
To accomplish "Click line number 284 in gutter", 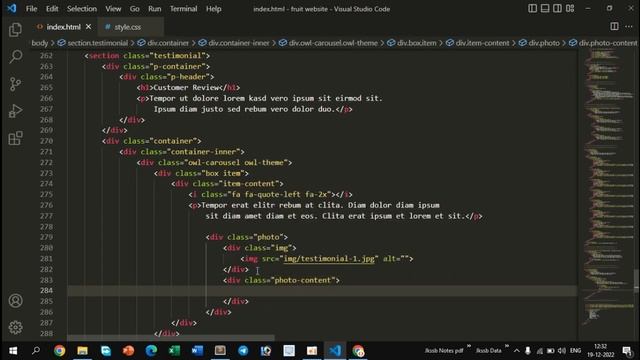I will point(46,291).
